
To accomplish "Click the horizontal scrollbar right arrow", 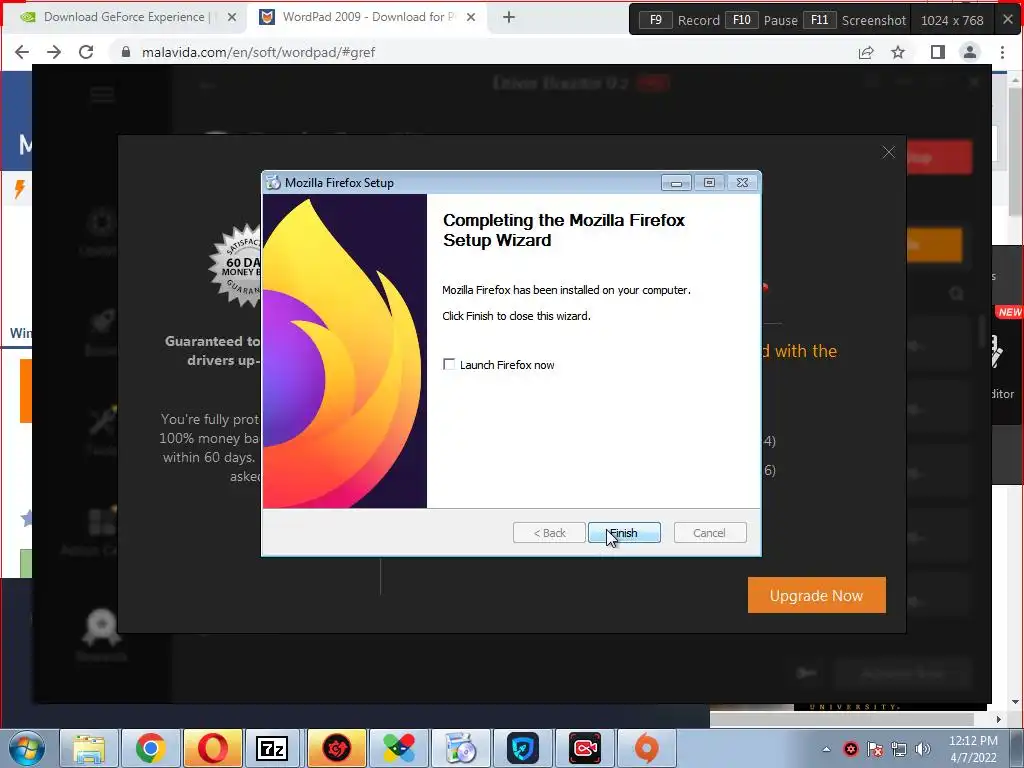I will click(x=999, y=719).
